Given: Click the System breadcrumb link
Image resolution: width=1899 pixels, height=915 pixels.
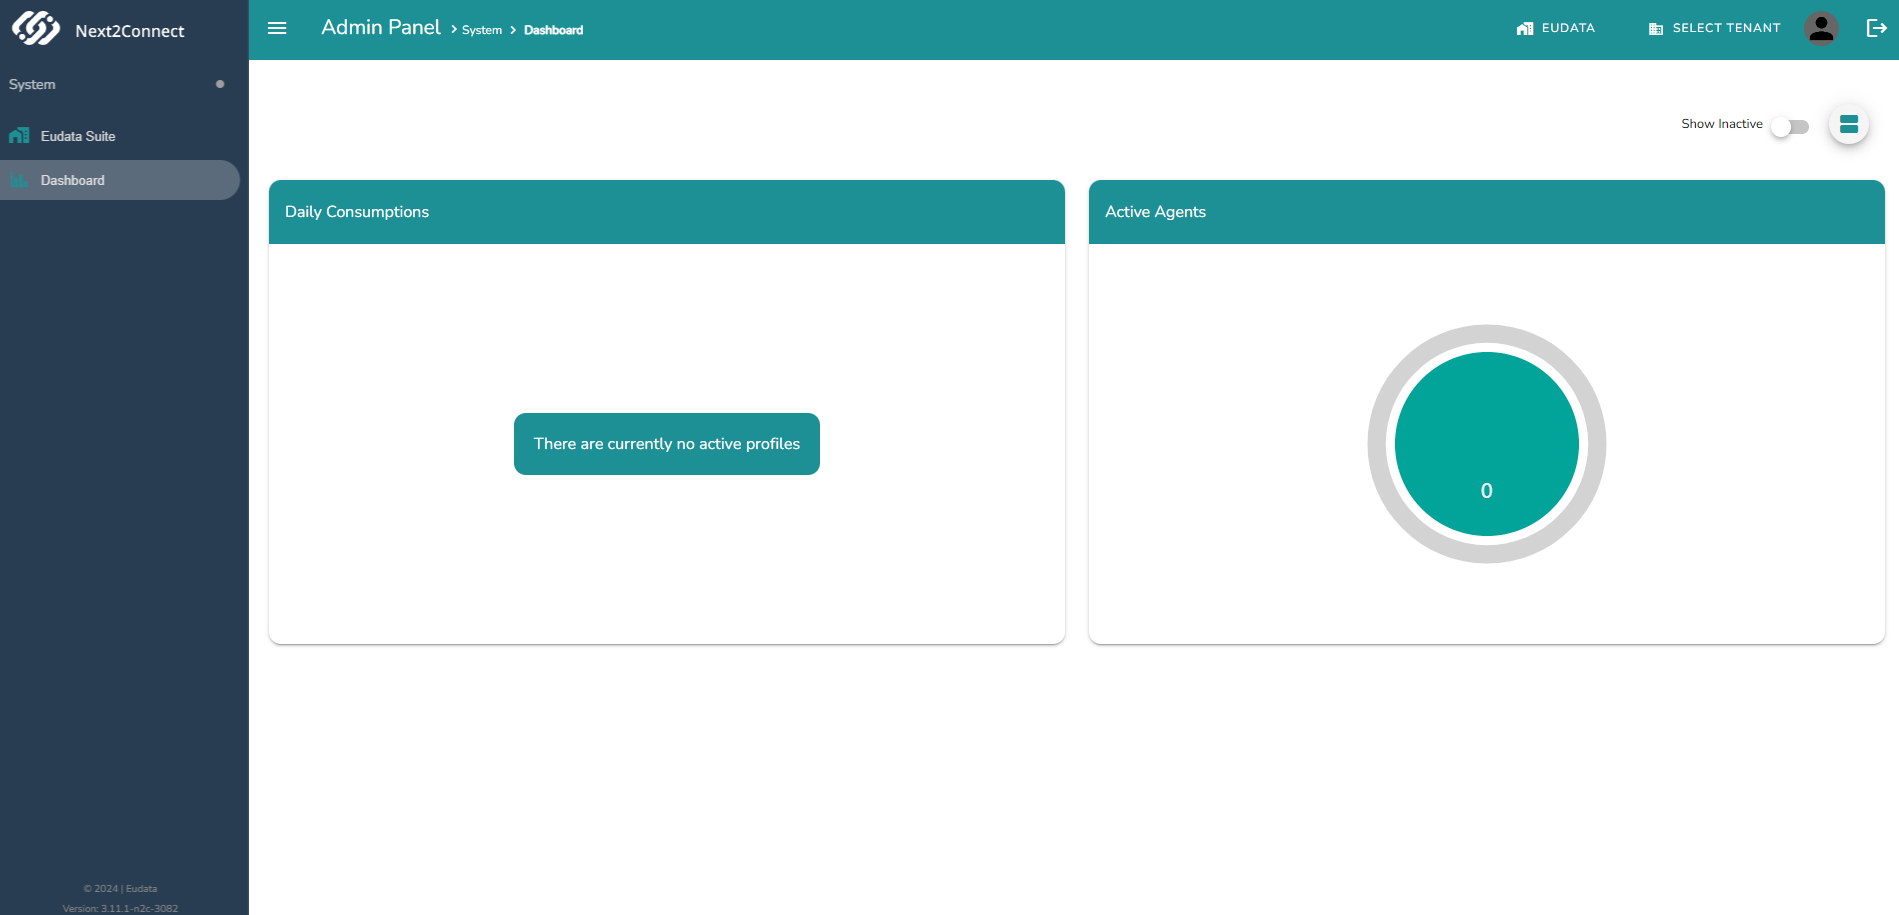Looking at the screenshot, I should tap(482, 30).
